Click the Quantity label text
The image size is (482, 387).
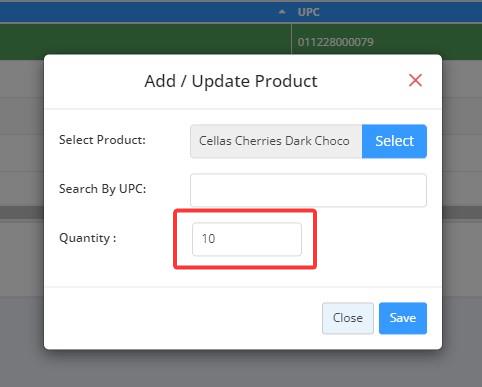pyautogui.click(x=88, y=238)
